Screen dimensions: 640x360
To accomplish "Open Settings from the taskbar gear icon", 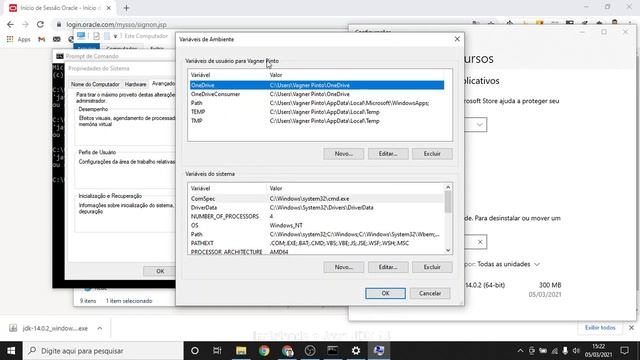I will point(356,351).
